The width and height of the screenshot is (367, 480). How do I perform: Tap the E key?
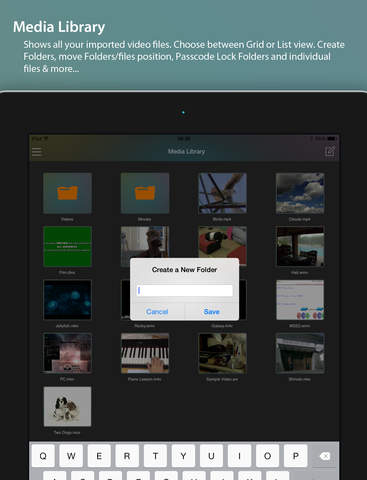(x=99, y=456)
